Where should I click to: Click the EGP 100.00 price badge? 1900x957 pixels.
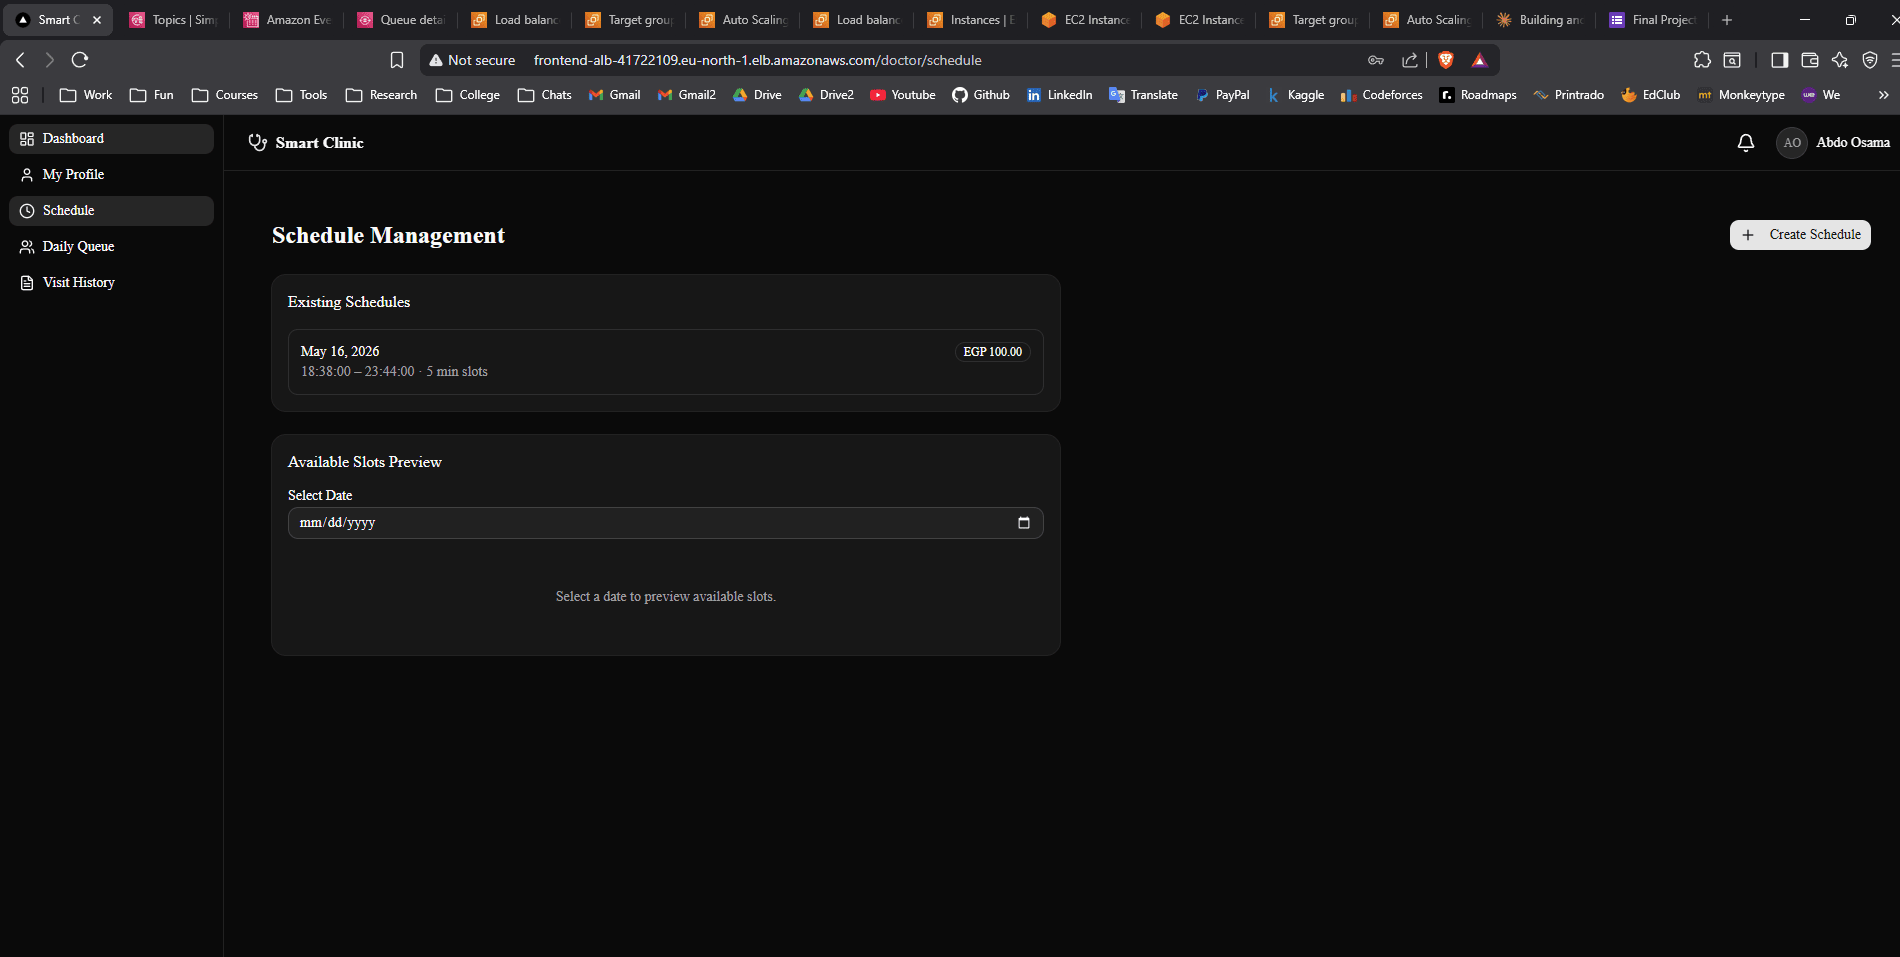(x=992, y=352)
